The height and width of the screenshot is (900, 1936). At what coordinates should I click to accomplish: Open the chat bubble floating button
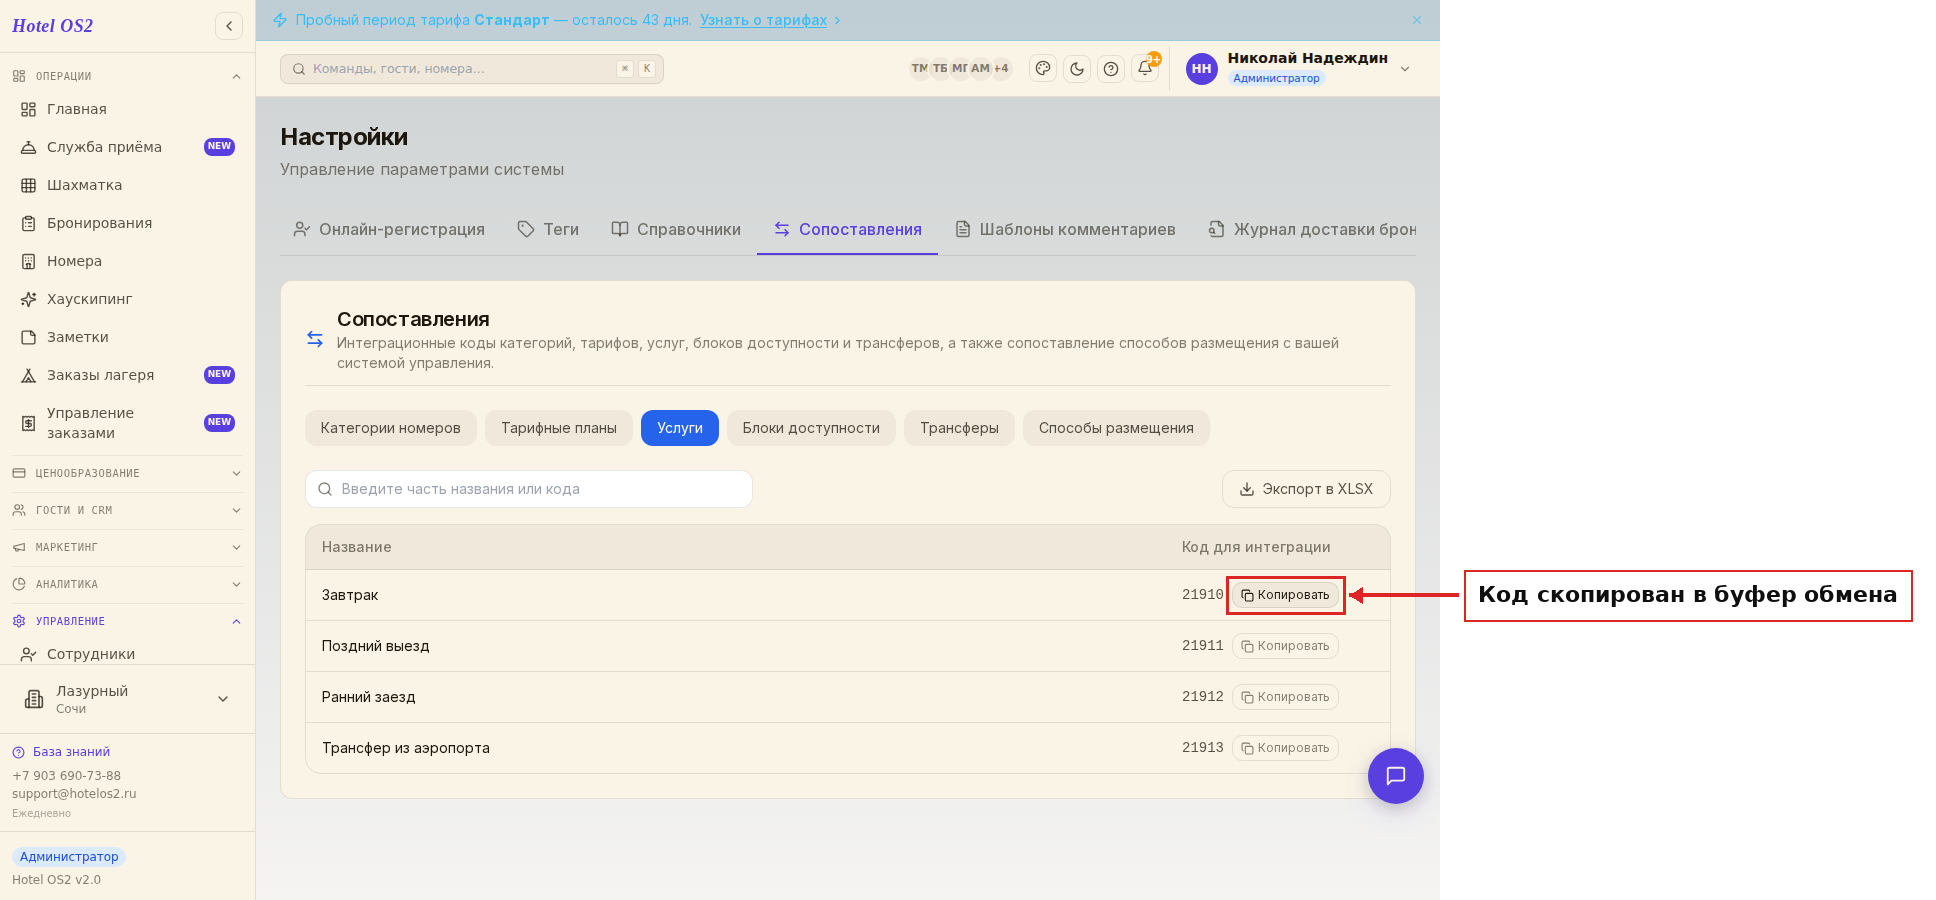(1396, 776)
